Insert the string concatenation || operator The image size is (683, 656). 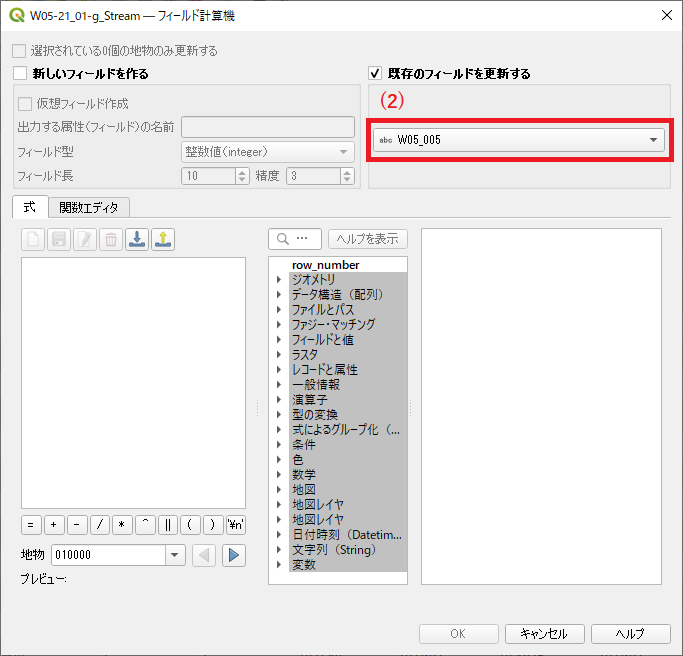pos(168,524)
